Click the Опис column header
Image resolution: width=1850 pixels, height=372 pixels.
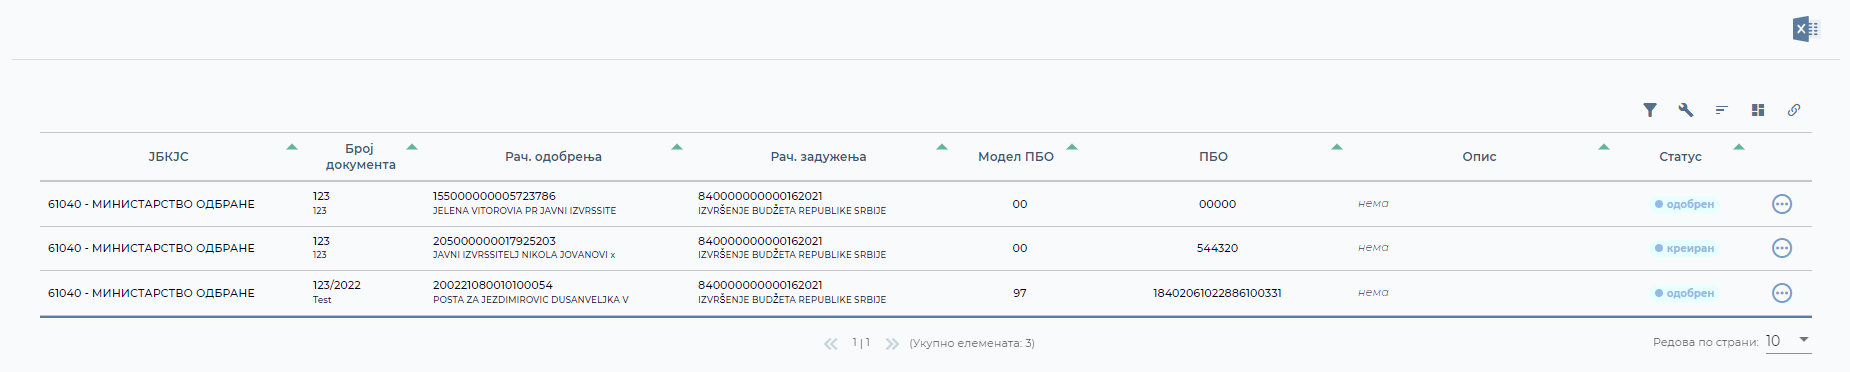[1479, 157]
